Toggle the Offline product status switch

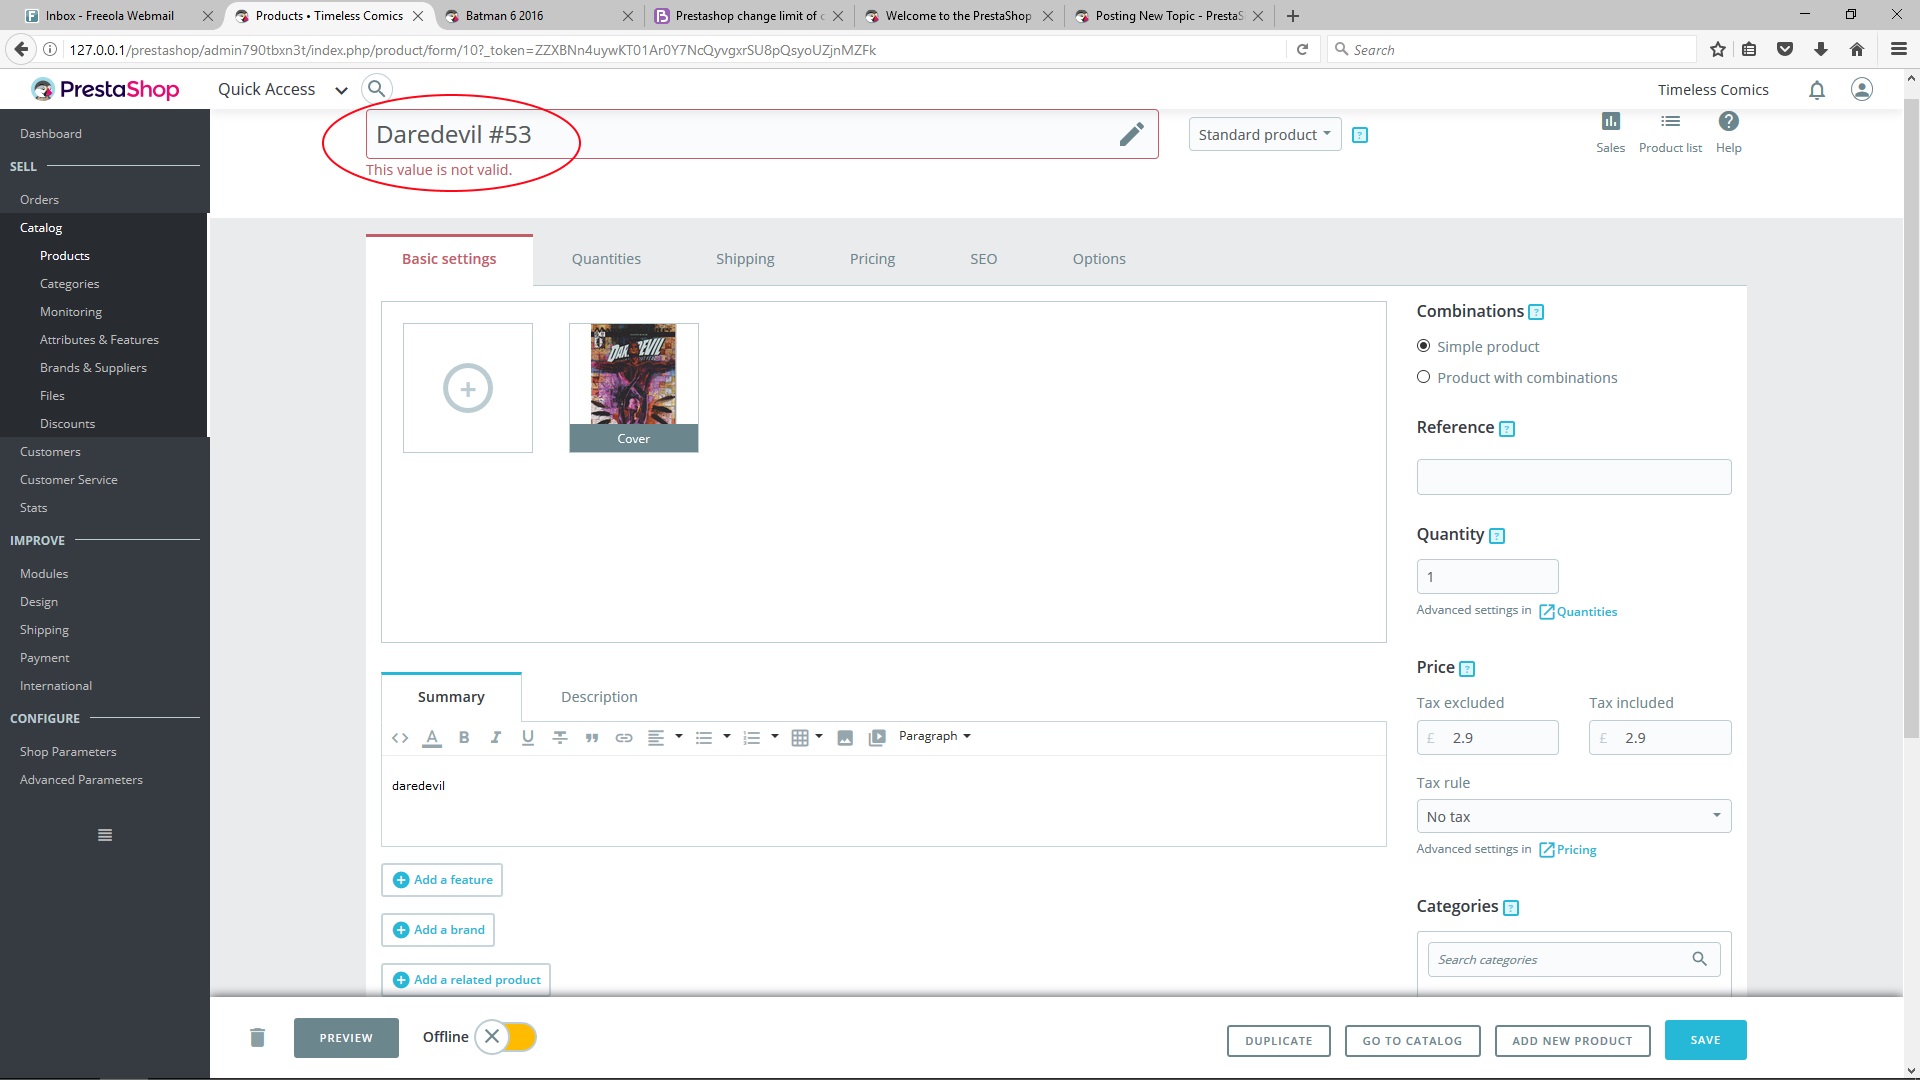tap(506, 1037)
